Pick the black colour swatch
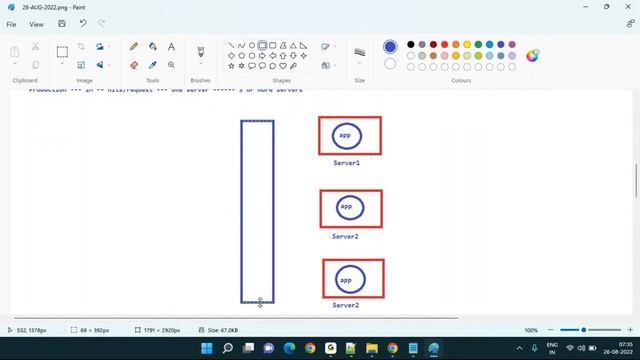 click(411, 44)
